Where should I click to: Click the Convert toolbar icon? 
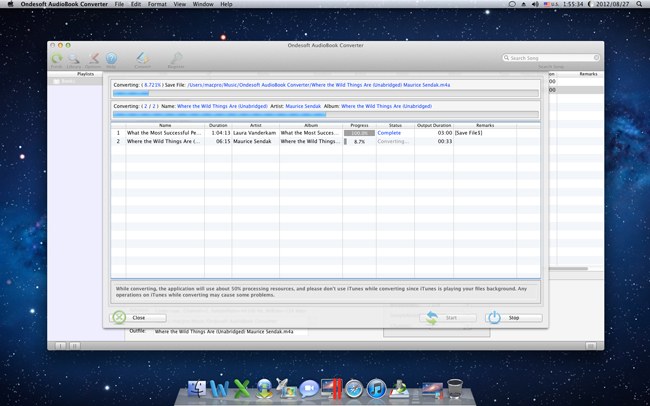143,58
